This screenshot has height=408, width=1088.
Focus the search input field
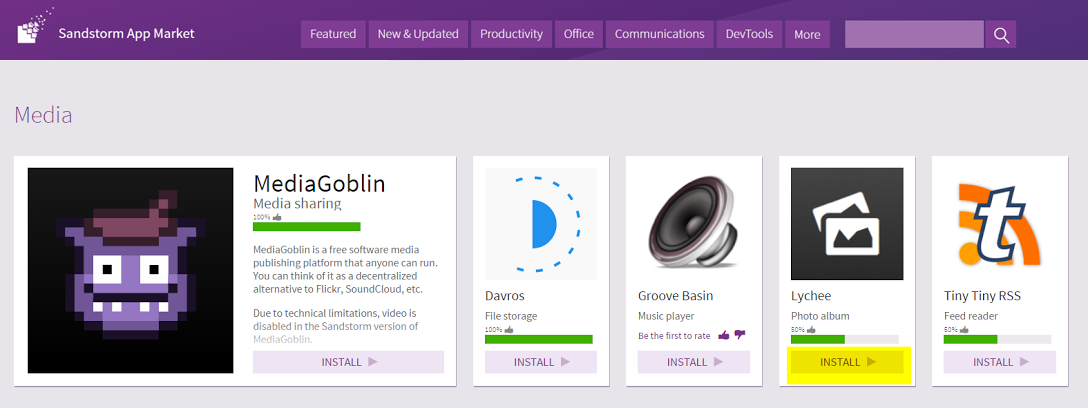(x=913, y=35)
